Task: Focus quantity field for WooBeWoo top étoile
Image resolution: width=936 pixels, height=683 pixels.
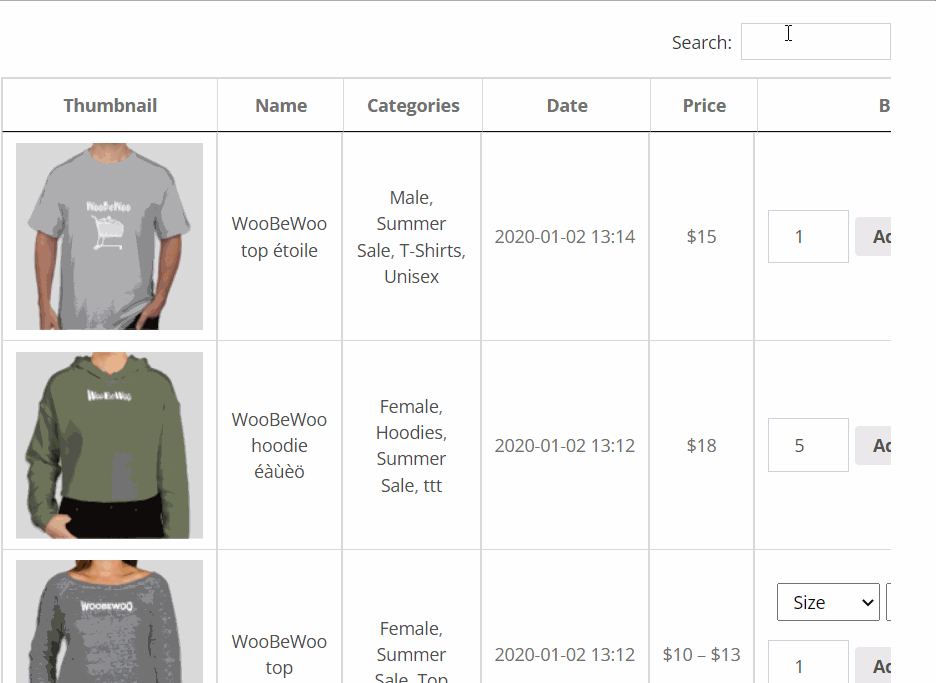Action: pos(808,236)
